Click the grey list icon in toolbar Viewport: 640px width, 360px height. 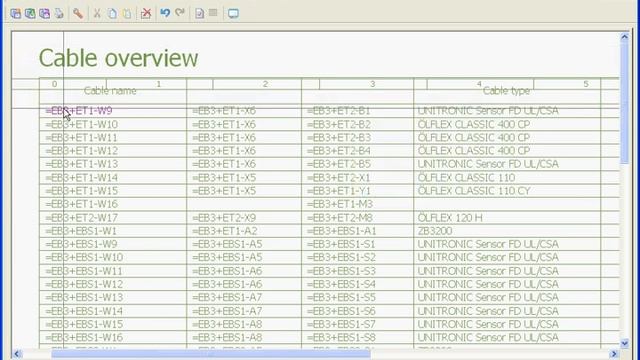coord(213,13)
